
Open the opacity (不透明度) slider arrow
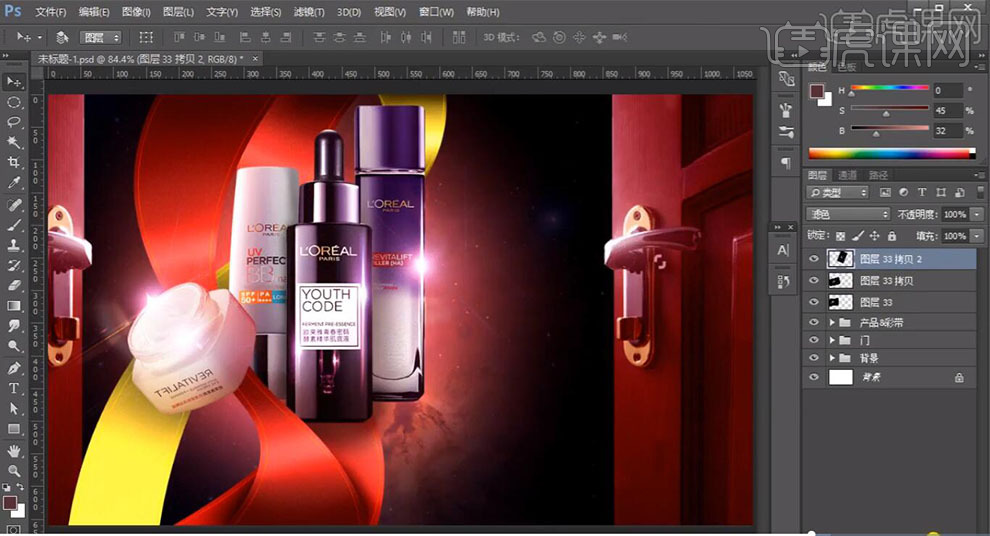[977, 215]
